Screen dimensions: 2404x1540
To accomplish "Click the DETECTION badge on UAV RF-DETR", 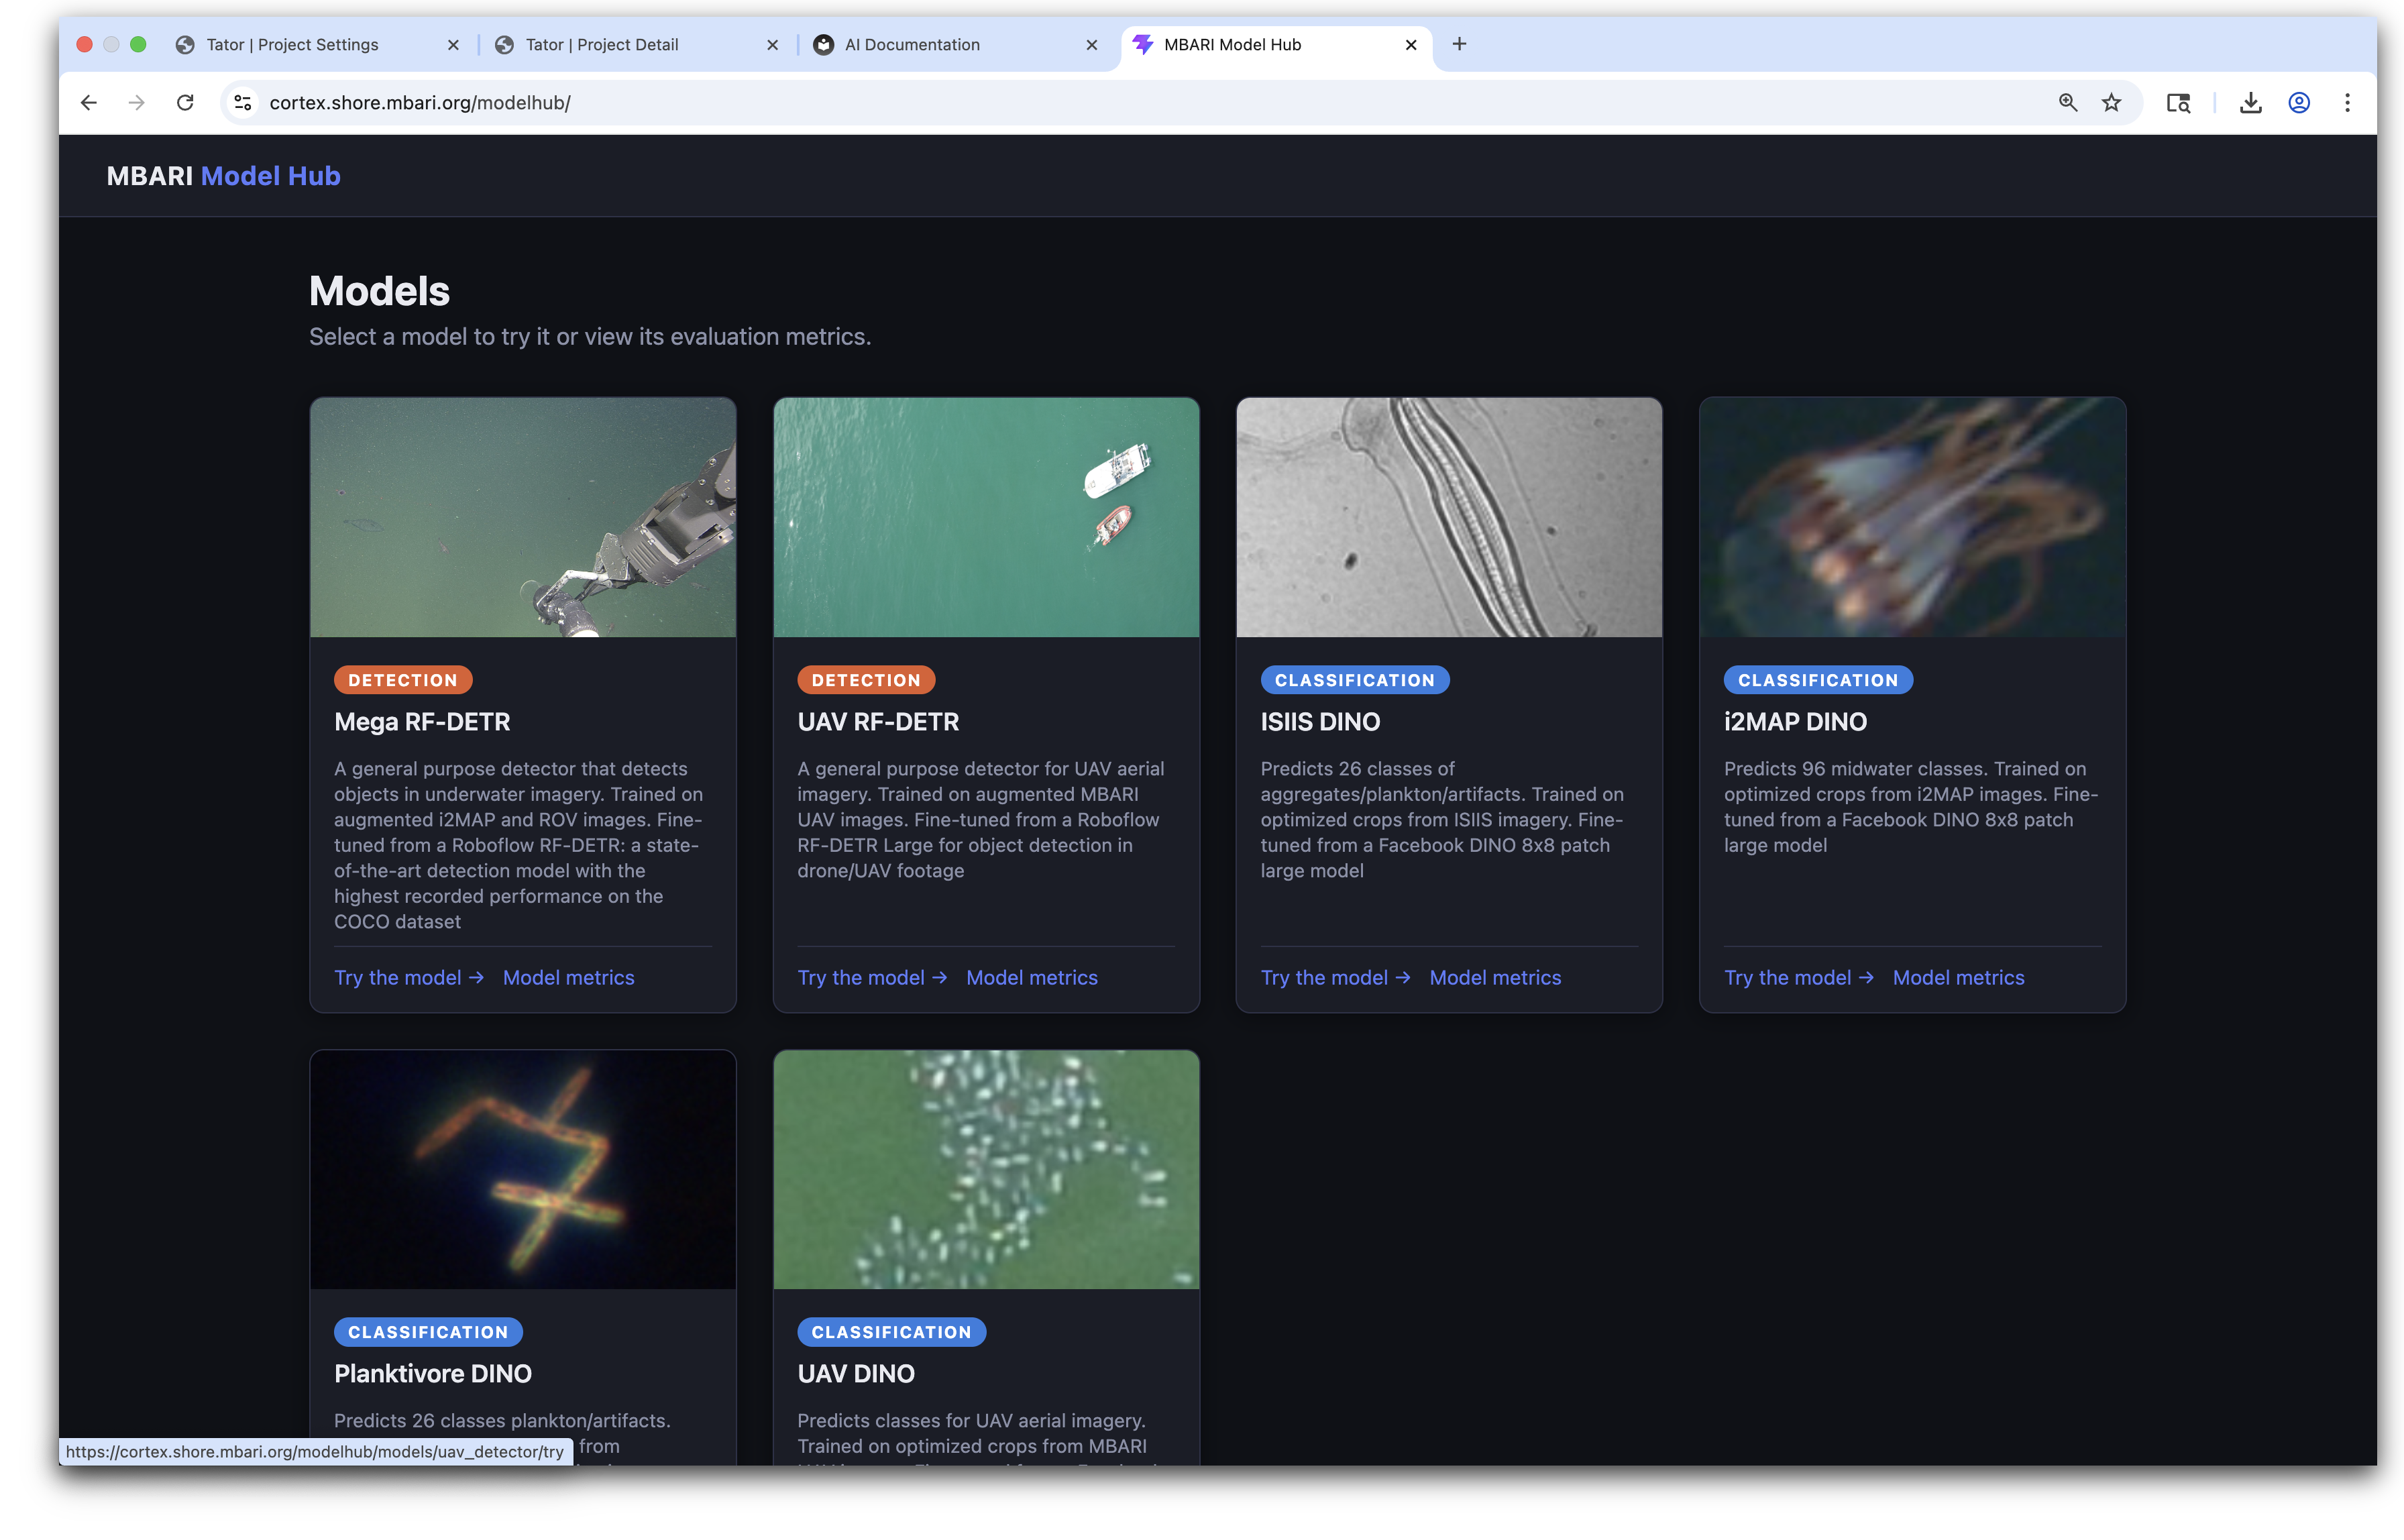I will (x=865, y=679).
